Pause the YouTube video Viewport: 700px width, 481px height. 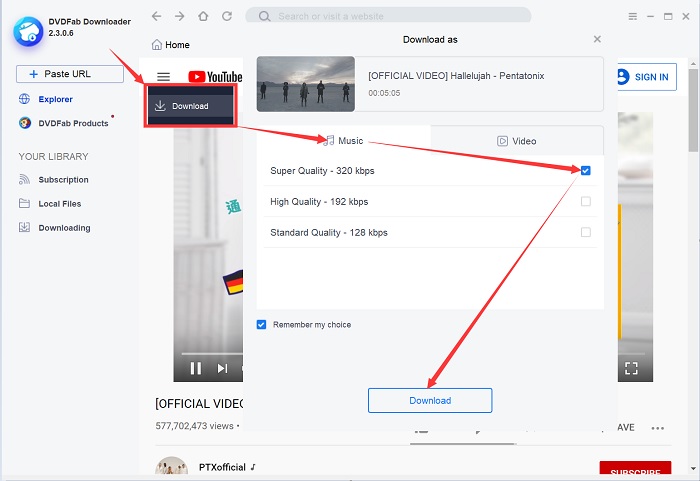196,368
